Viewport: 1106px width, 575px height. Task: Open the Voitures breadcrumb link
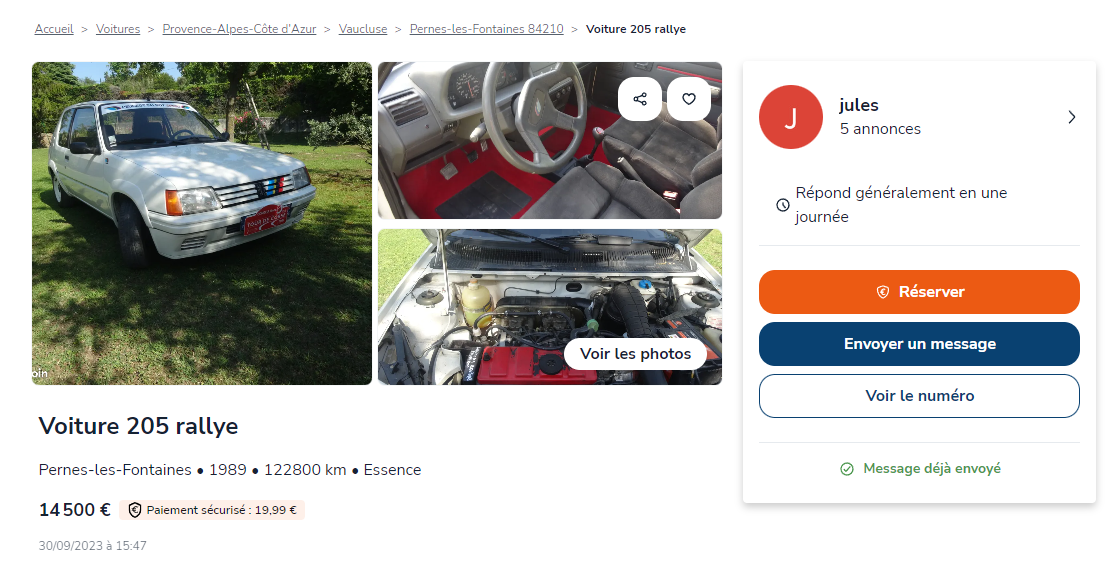click(x=118, y=29)
